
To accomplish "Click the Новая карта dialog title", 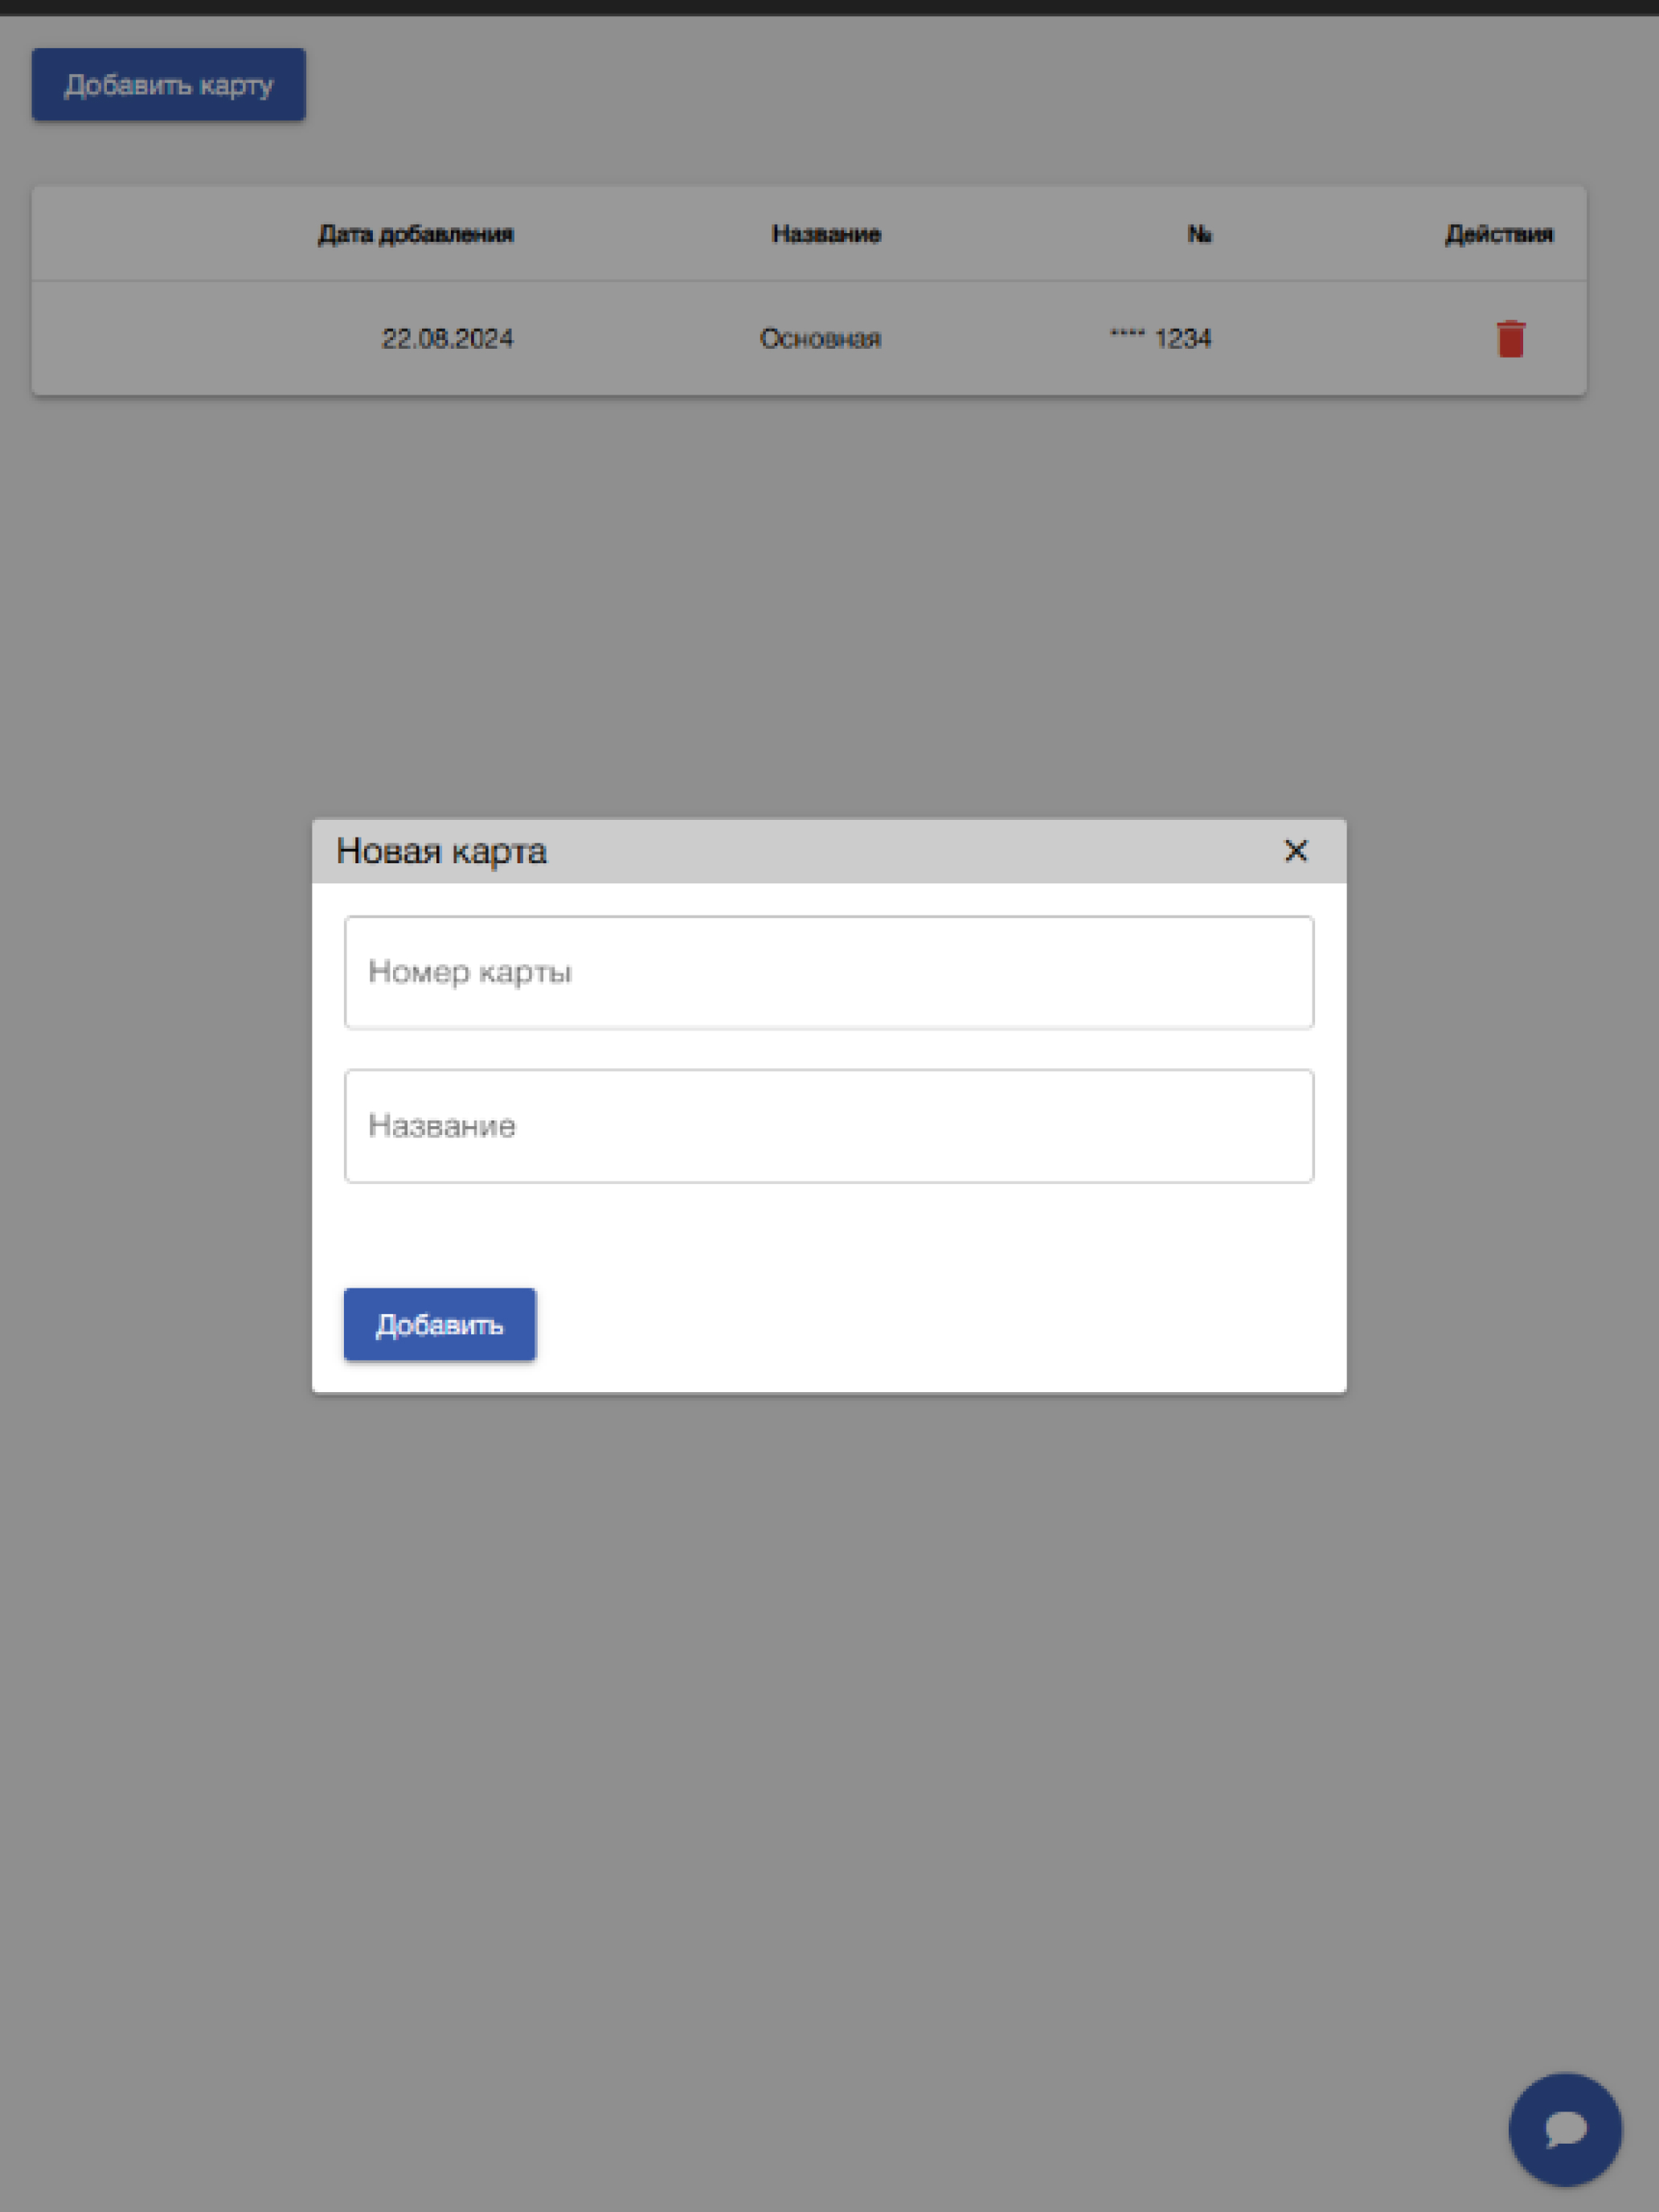I will pos(442,851).
